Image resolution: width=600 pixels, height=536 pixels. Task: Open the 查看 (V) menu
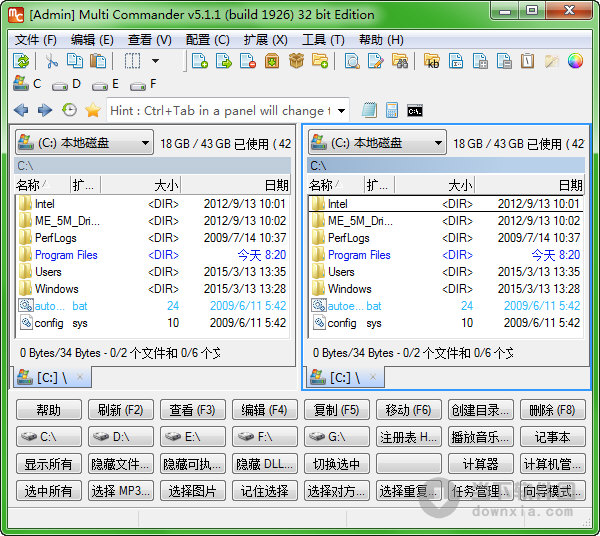150,40
